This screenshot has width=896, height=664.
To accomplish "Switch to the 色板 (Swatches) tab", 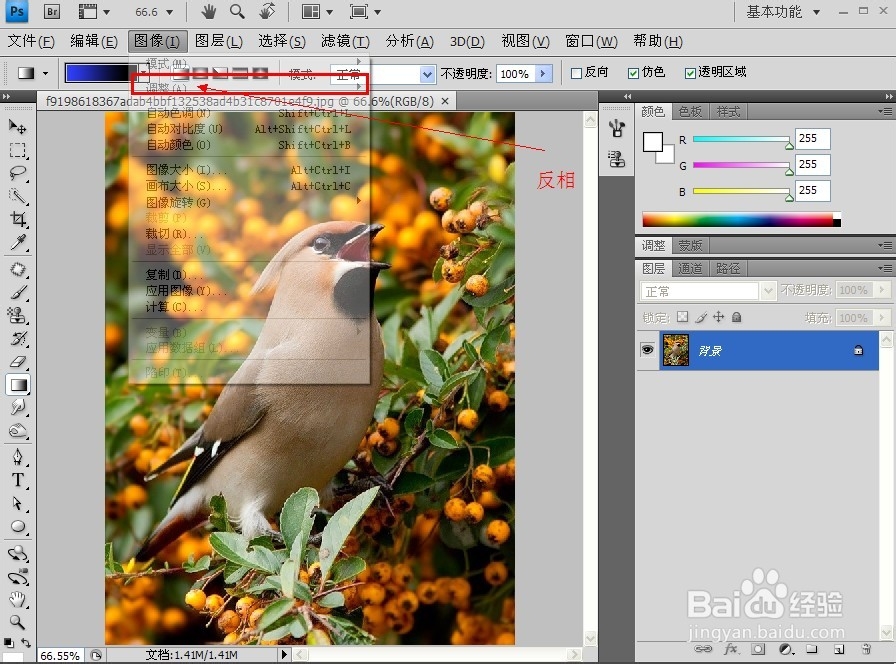I will [690, 111].
